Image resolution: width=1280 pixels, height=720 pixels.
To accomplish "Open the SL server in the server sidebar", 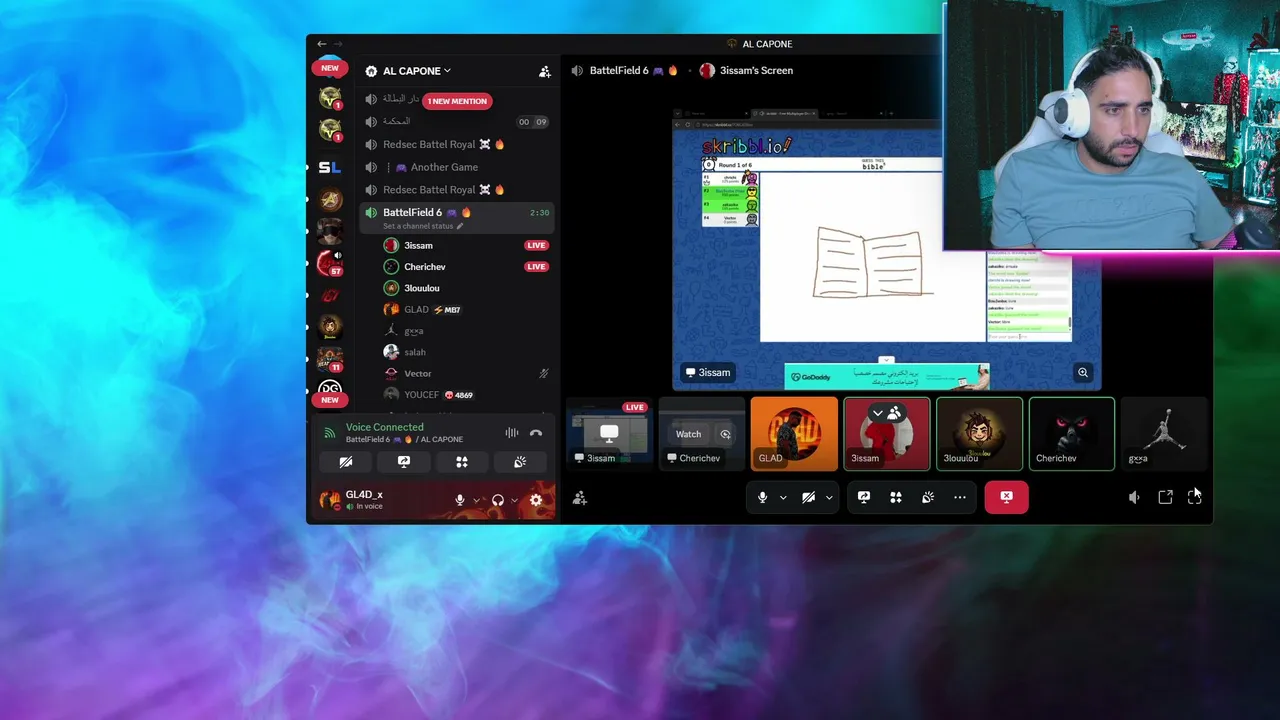I will (x=330, y=167).
